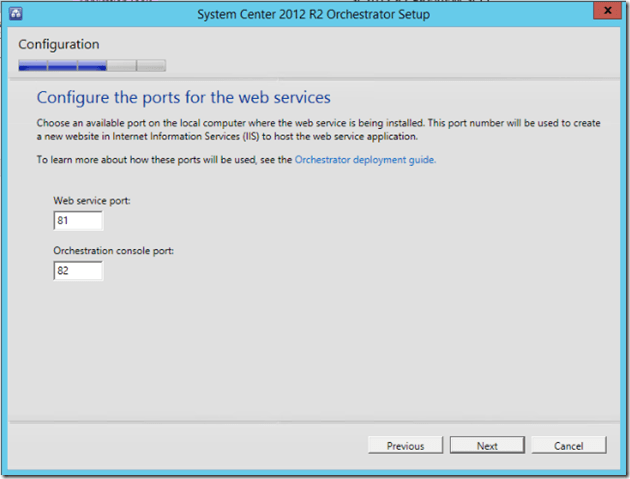Cancel the Orchestrator setup
This screenshot has height=479, width=630.
click(x=568, y=446)
